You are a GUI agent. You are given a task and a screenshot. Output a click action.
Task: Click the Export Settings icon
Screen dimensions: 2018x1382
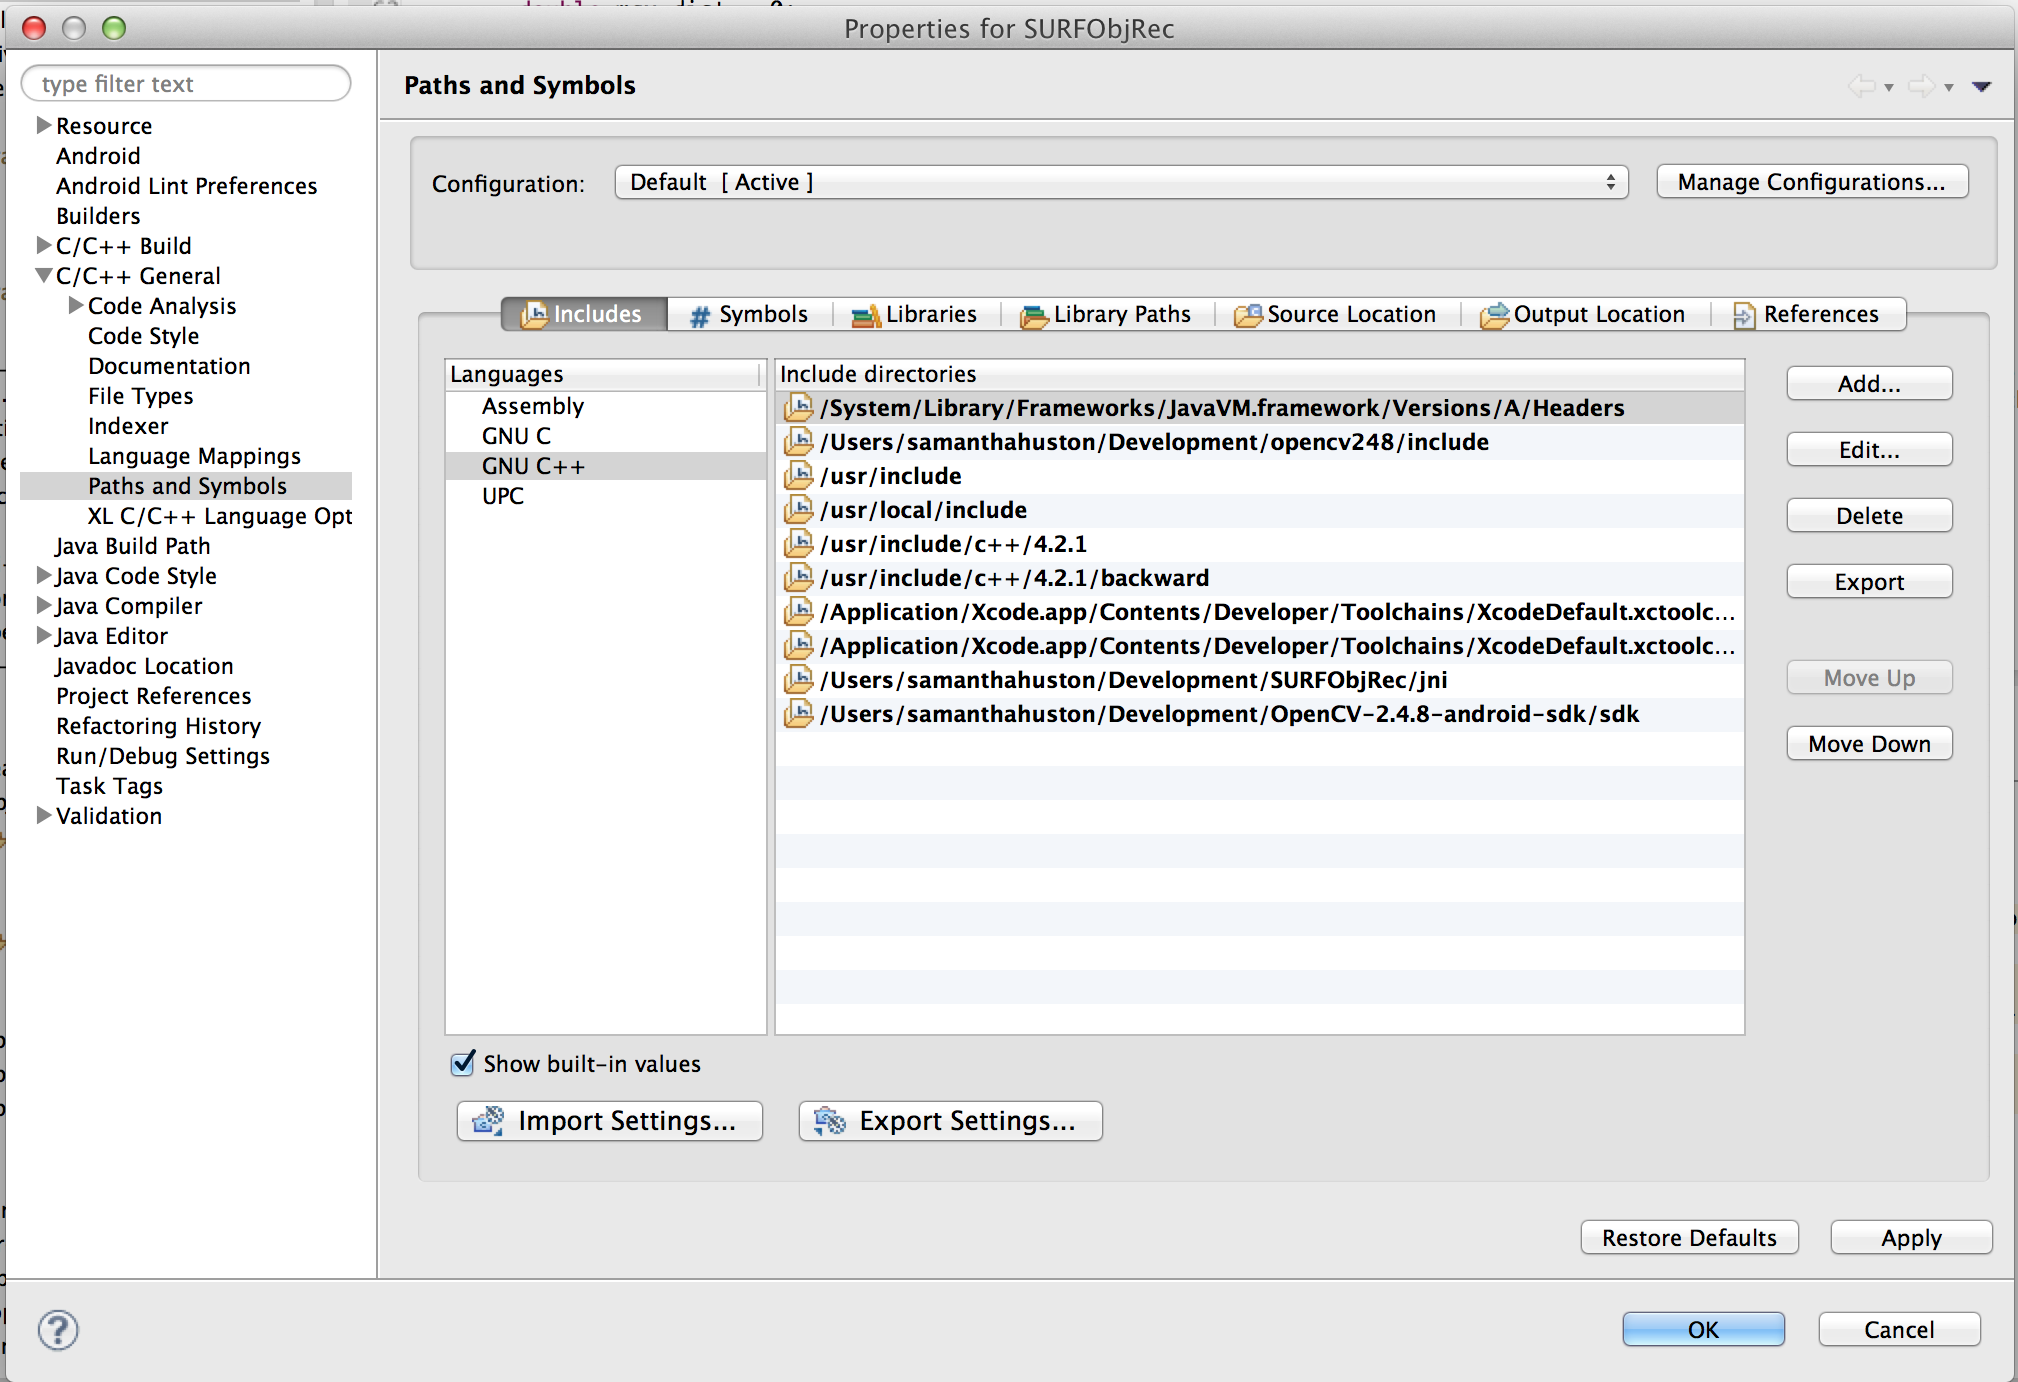(830, 1121)
